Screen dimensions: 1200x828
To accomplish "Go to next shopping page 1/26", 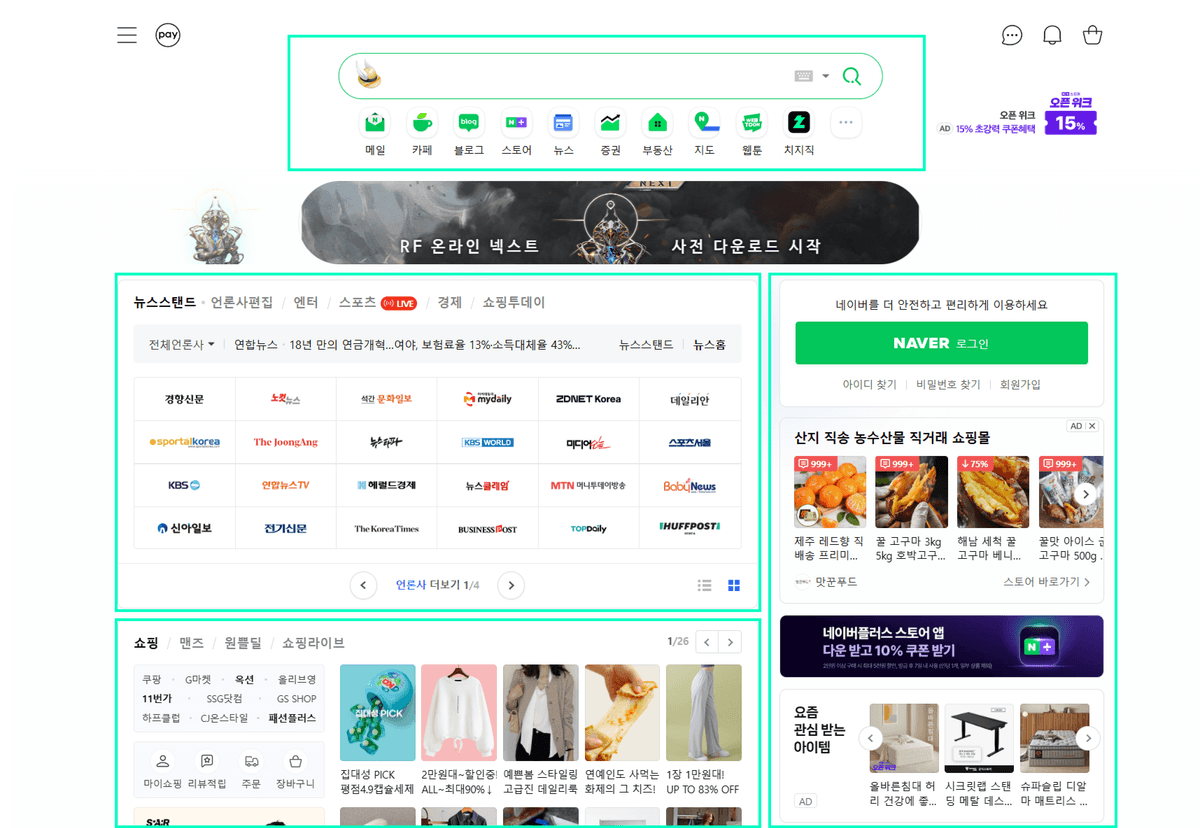I will [731, 642].
